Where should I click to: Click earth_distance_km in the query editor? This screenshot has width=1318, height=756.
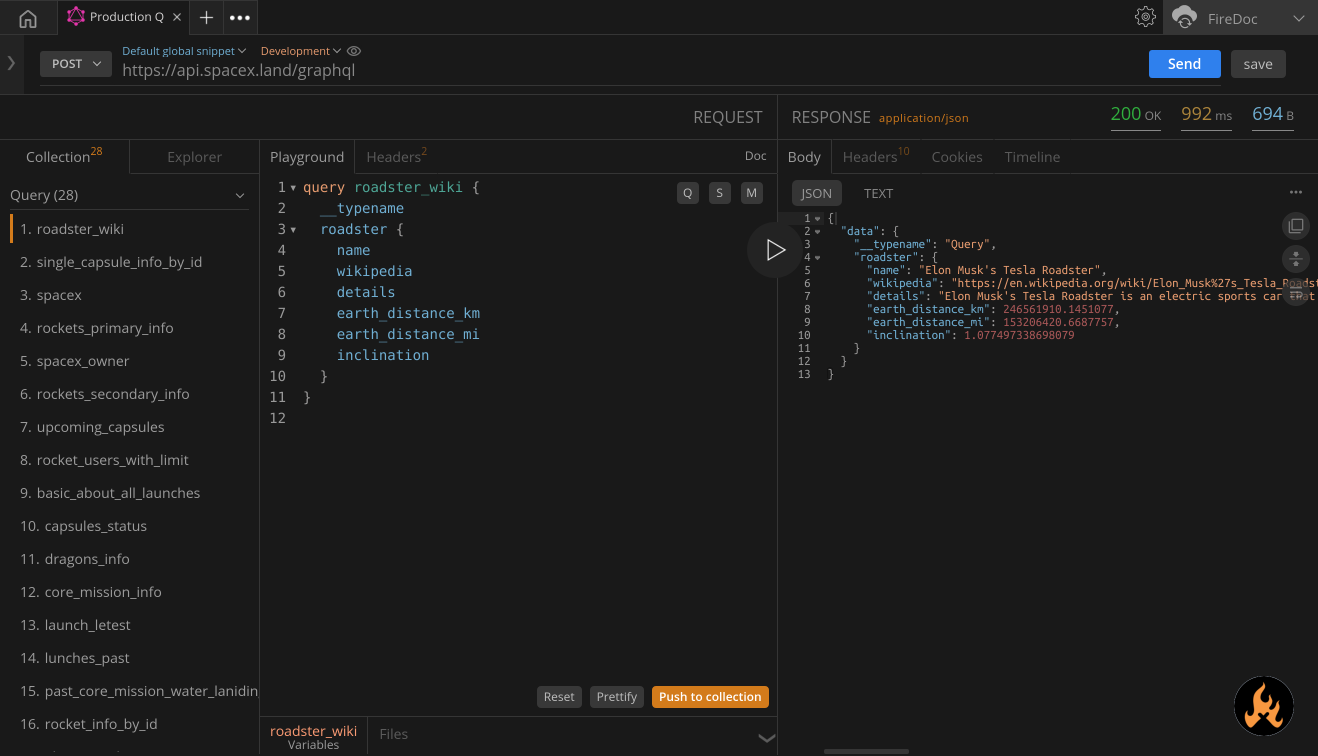(x=408, y=313)
